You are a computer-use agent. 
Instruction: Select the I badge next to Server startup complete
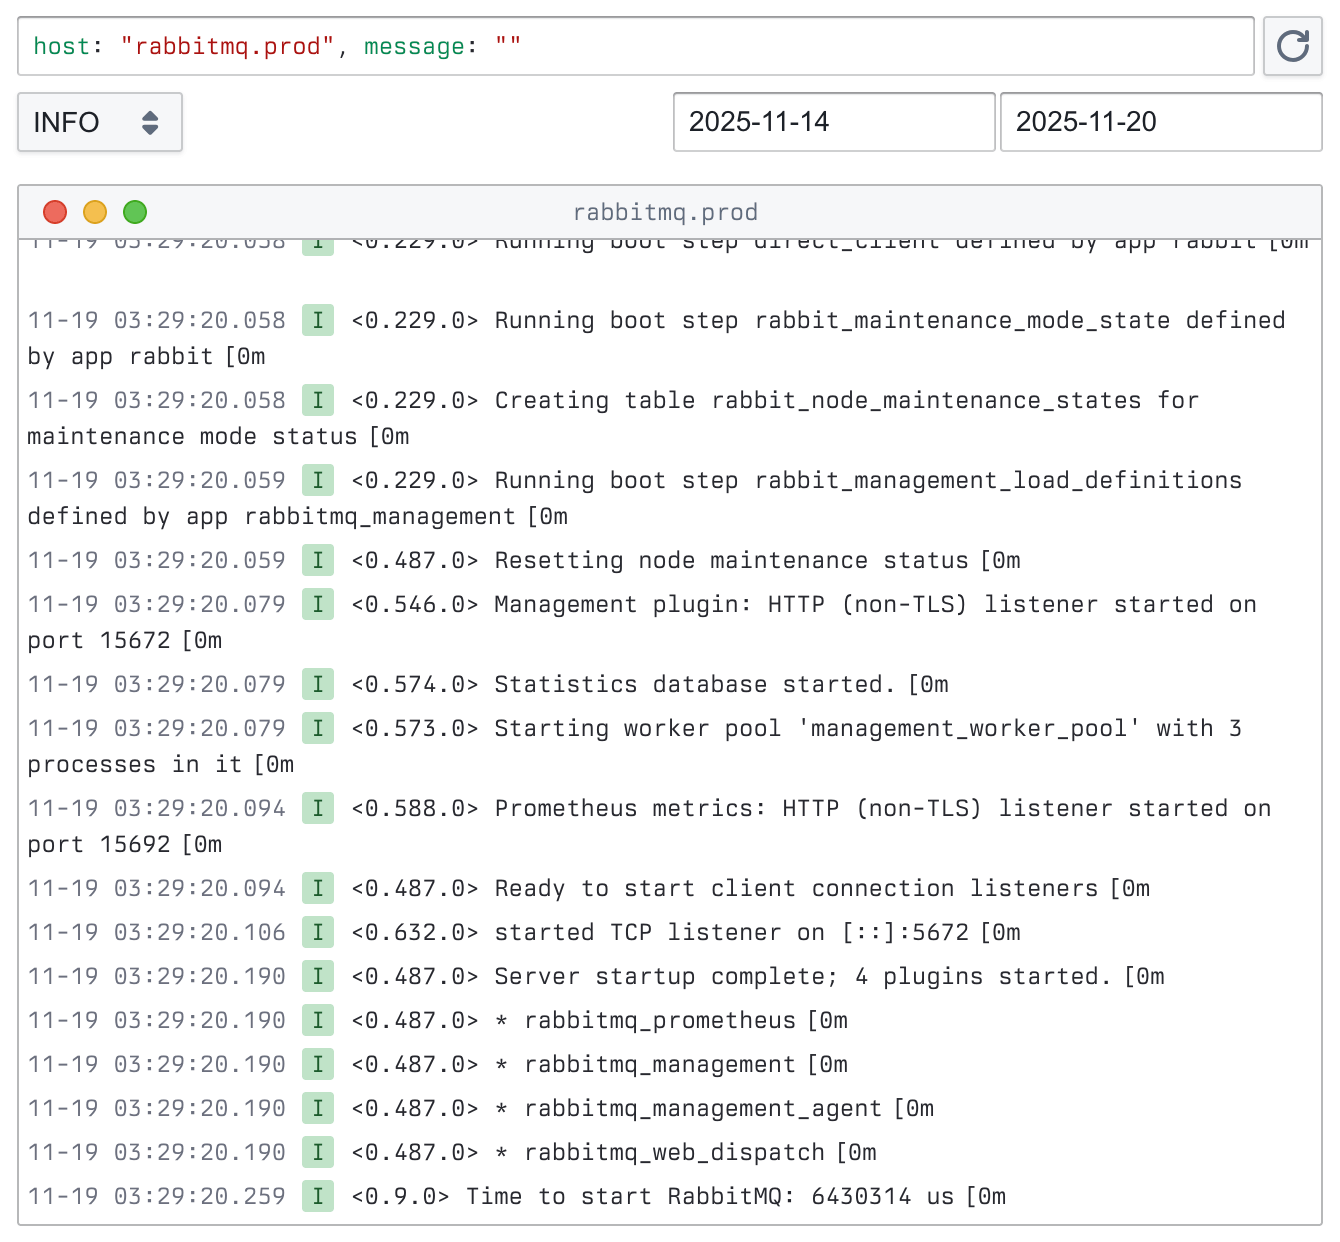point(317,976)
